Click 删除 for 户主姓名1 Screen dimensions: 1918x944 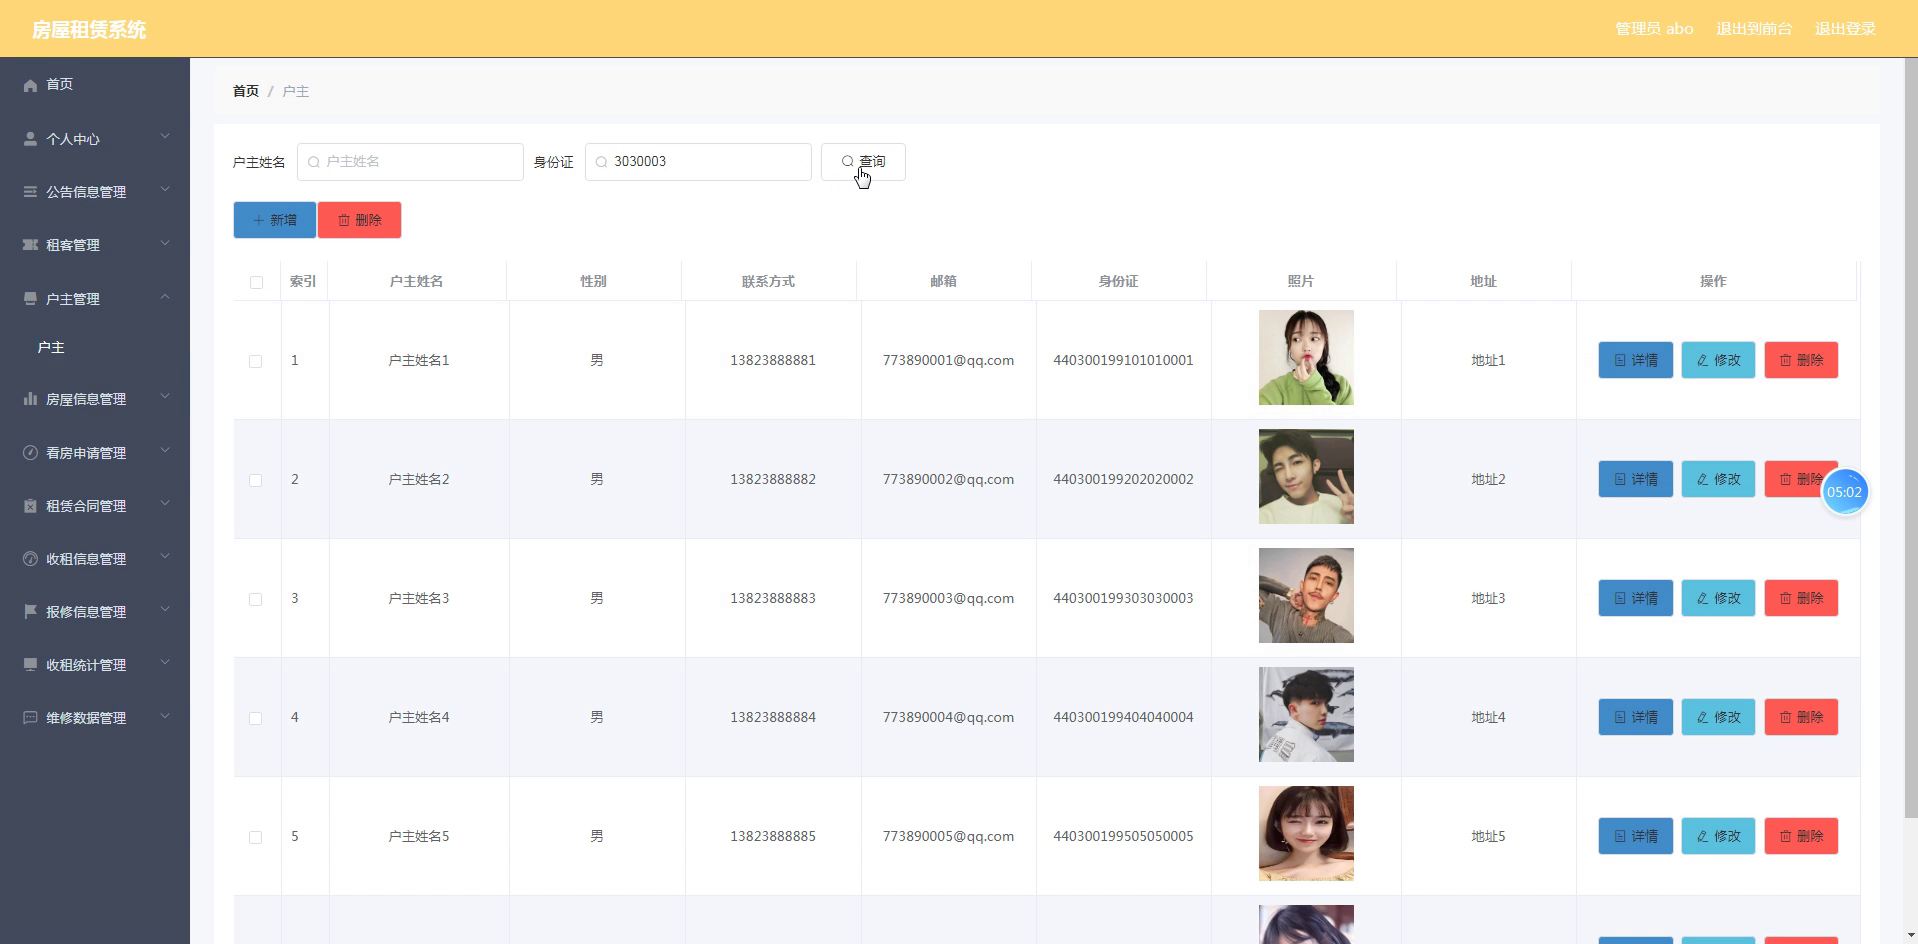pyautogui.click(x=1801, y=360)
